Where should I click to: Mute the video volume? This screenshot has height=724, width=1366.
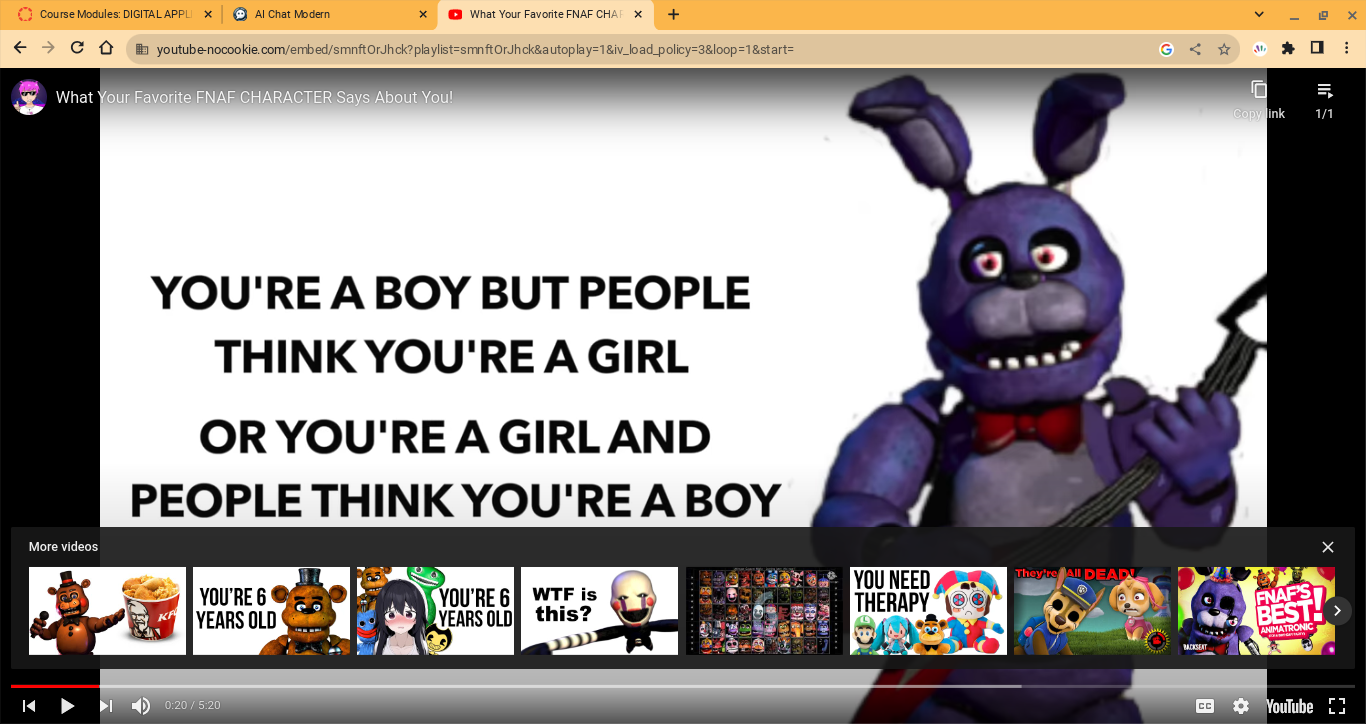[141, 706]
